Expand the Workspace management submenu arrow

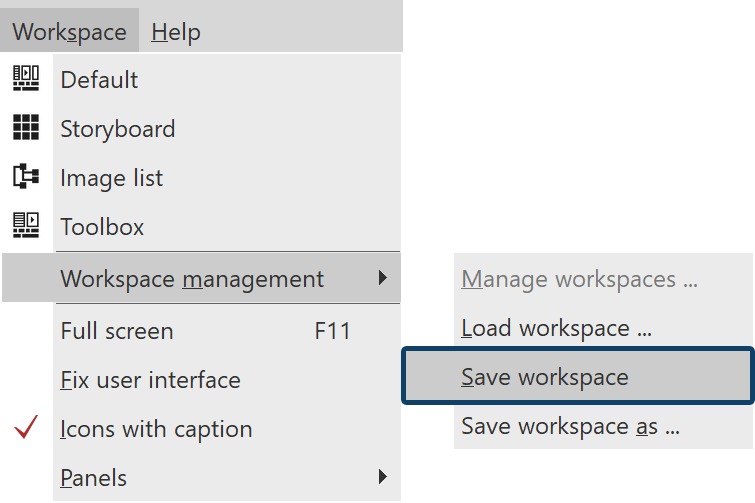pyautogui.click(x=383, y=278)
